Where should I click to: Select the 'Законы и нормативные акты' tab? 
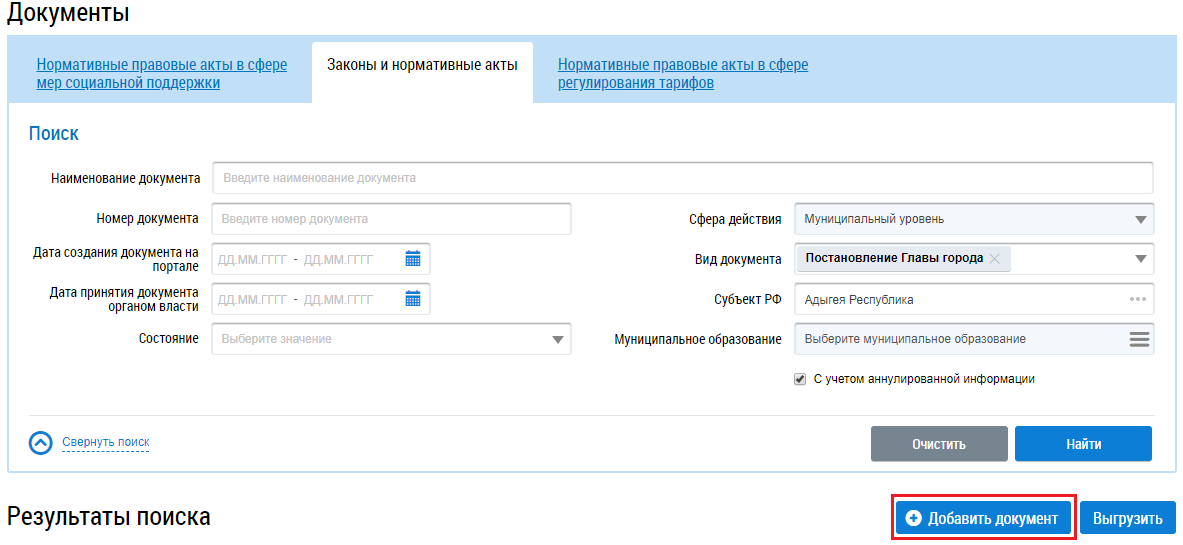422,66
